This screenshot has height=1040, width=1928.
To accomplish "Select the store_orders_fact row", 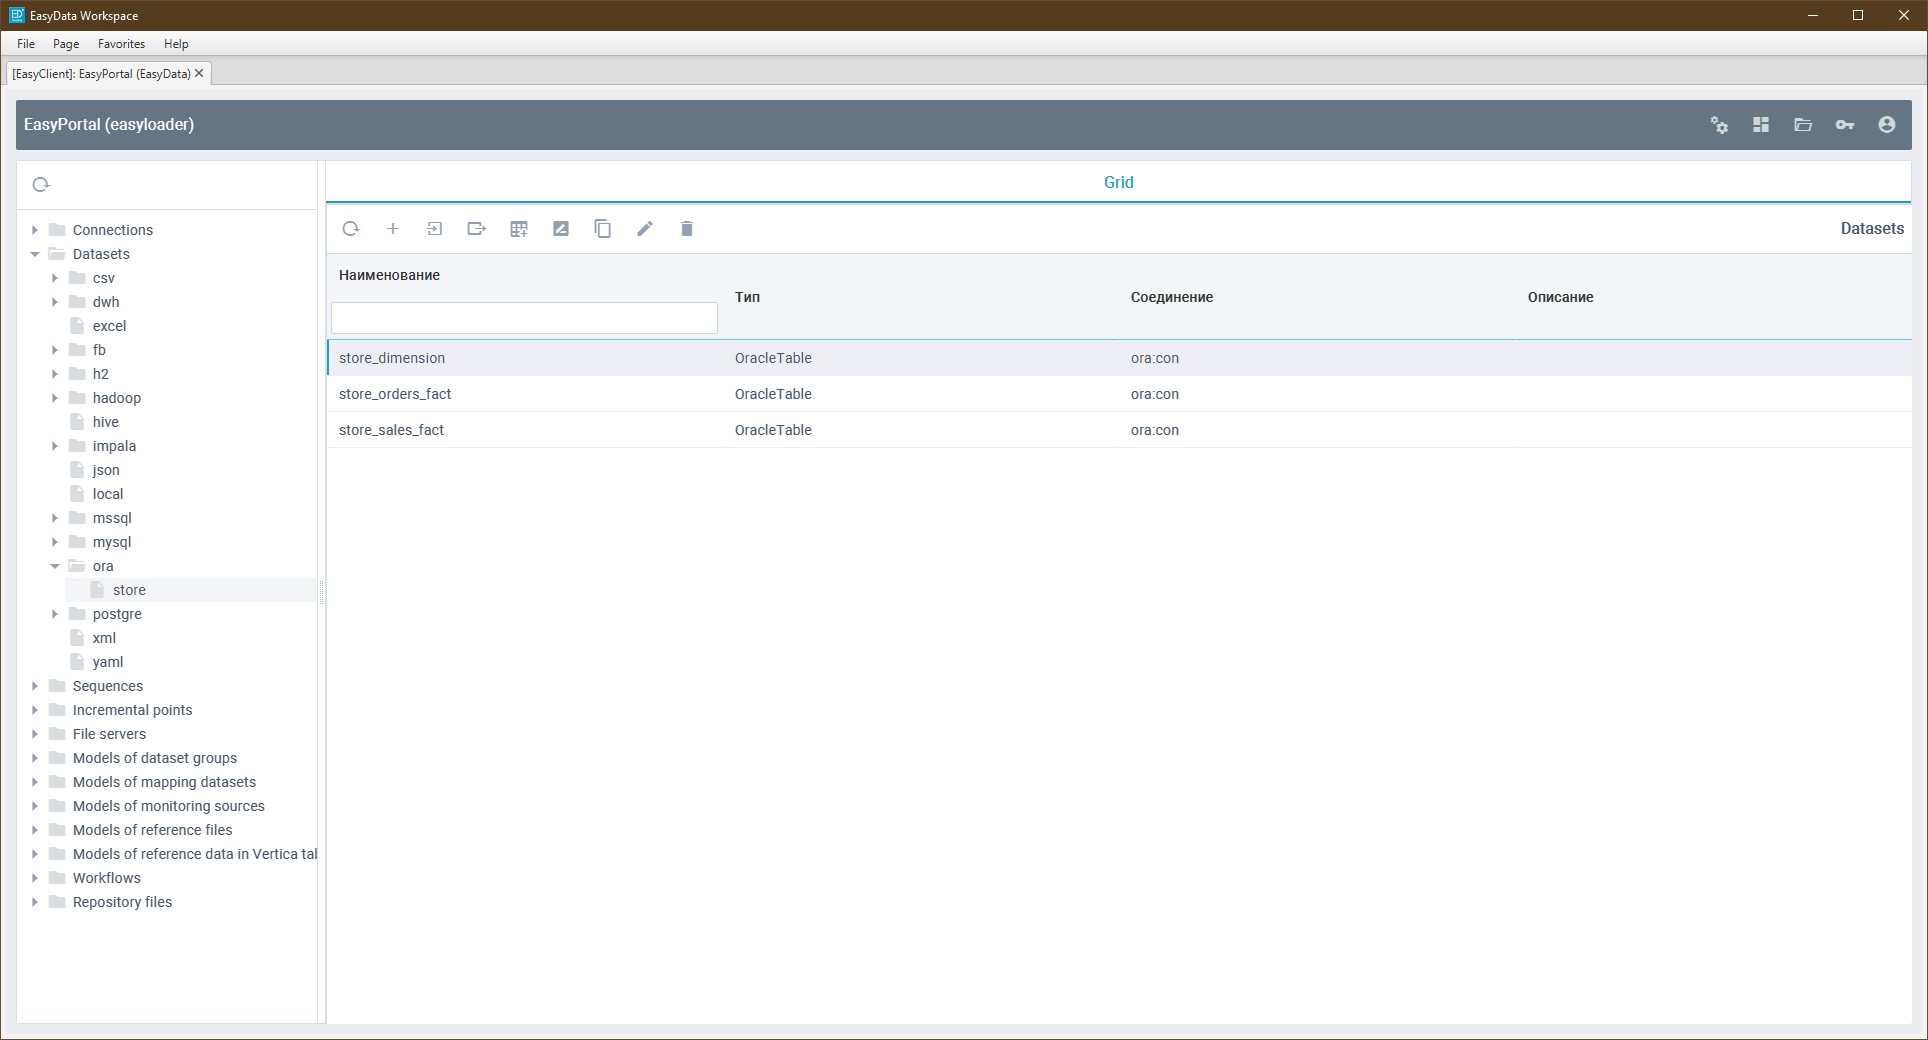I will tap(1119, 394).
